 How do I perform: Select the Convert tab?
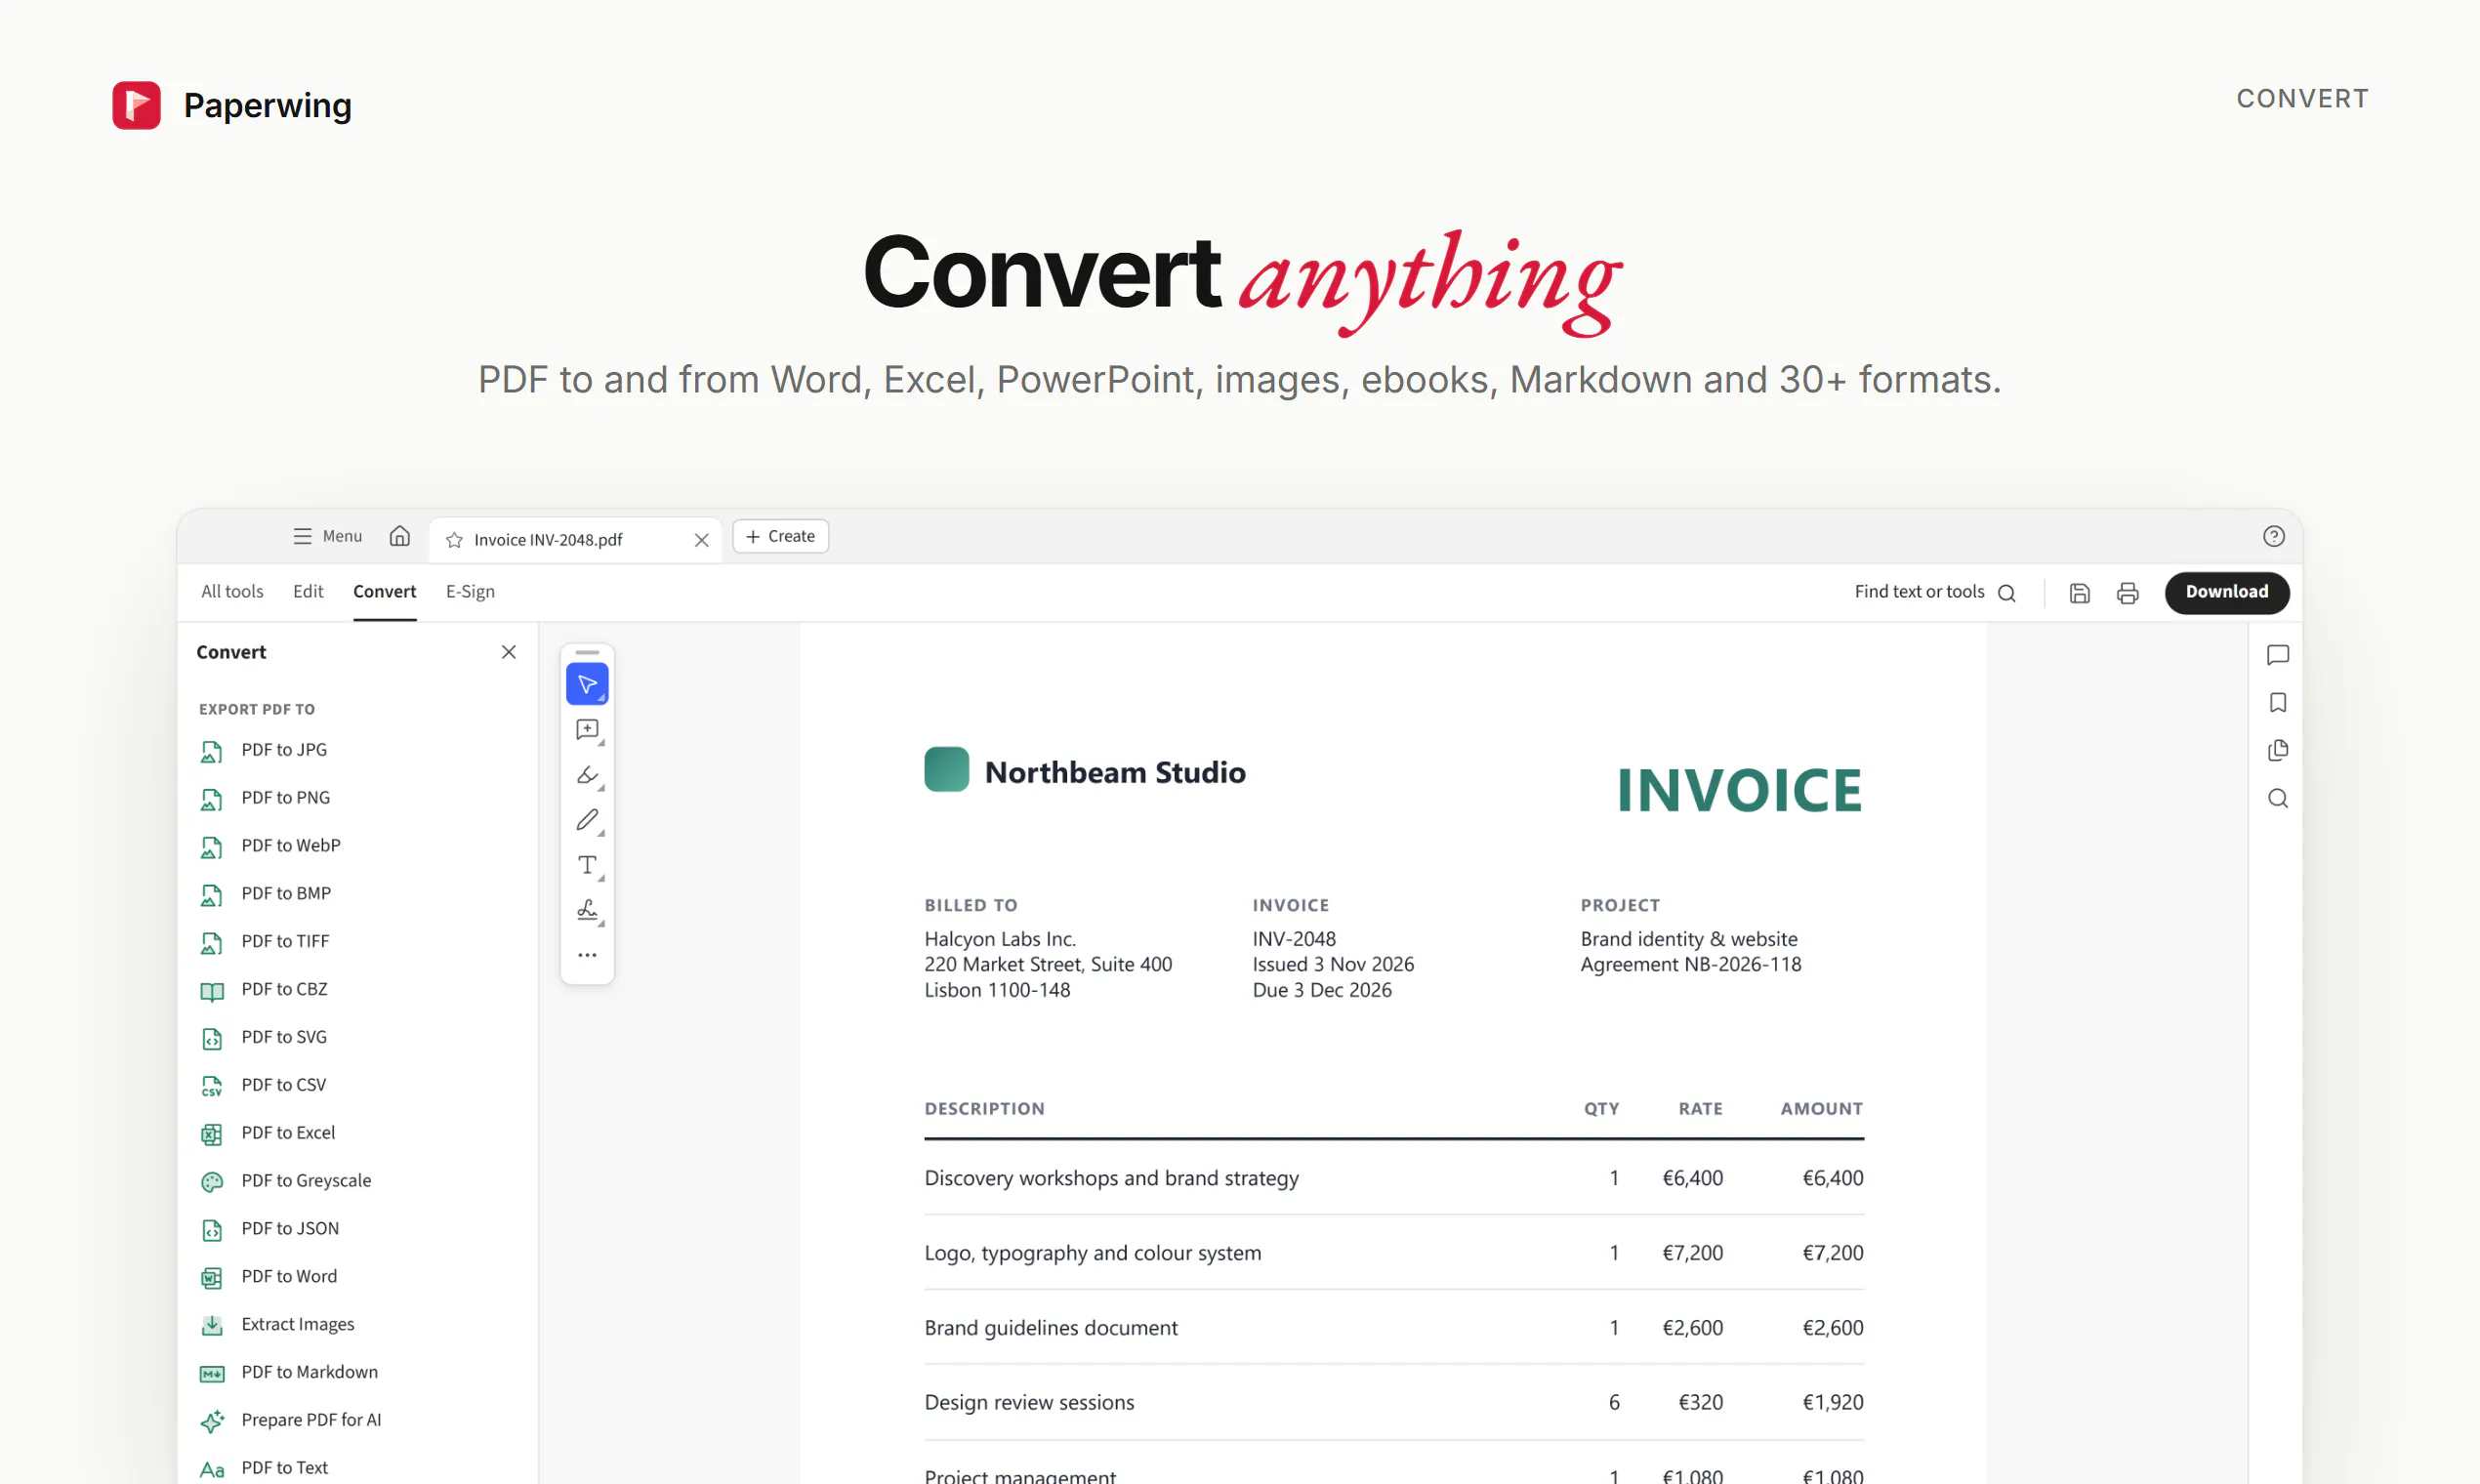pos(384,592)
